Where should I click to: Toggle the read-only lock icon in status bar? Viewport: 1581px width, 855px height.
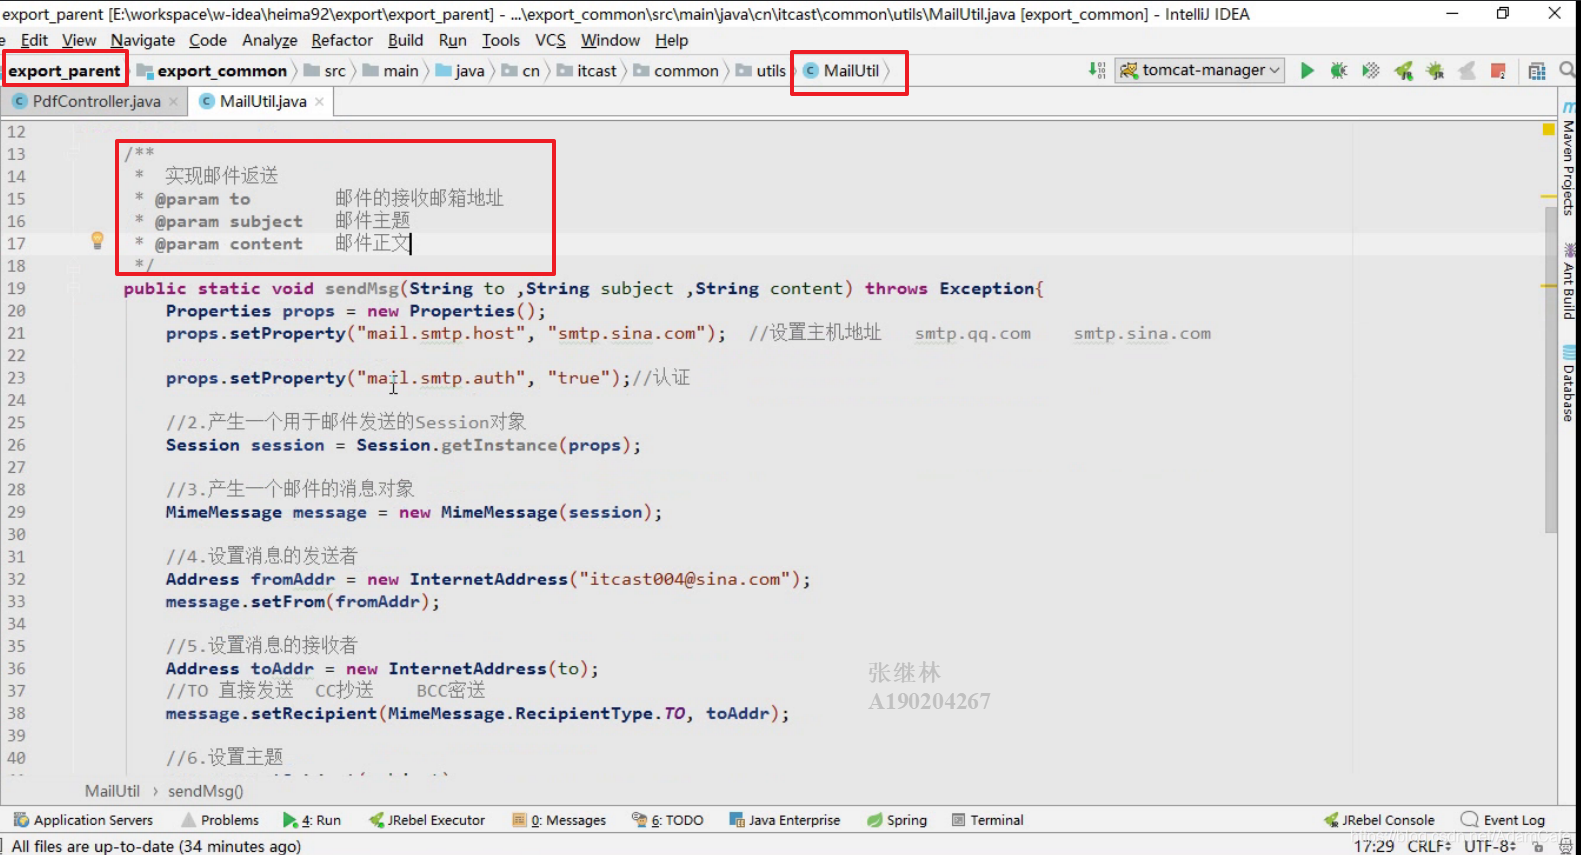tap(1538, 846)
